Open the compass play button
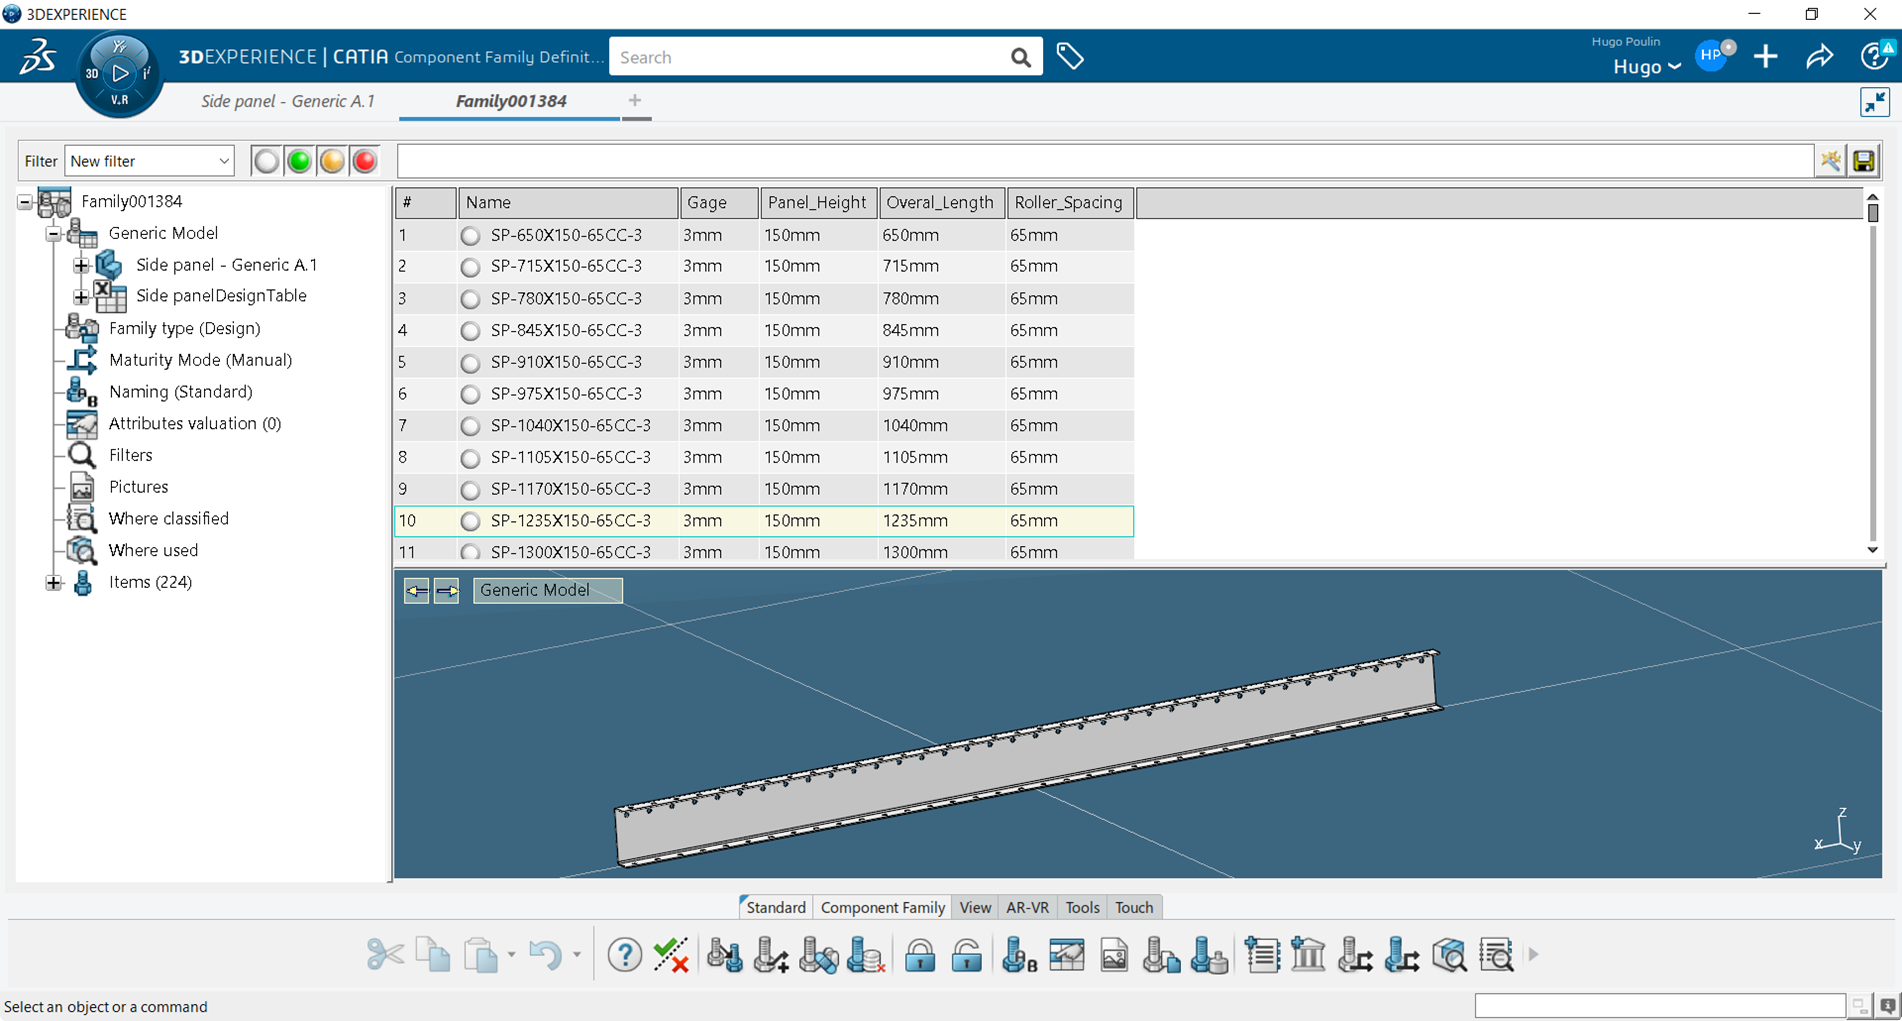Screen dimensions: 1902x1021 coord(120,73)
